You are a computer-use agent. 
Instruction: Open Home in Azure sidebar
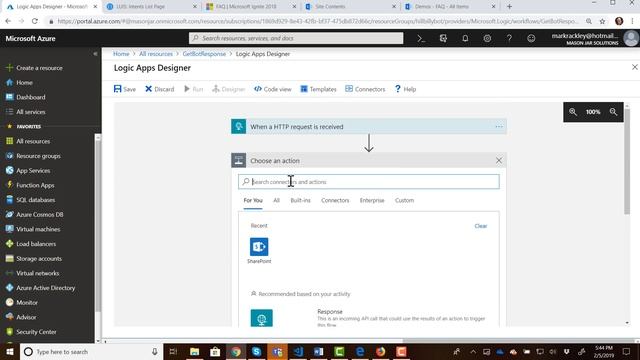pos(20,82)
